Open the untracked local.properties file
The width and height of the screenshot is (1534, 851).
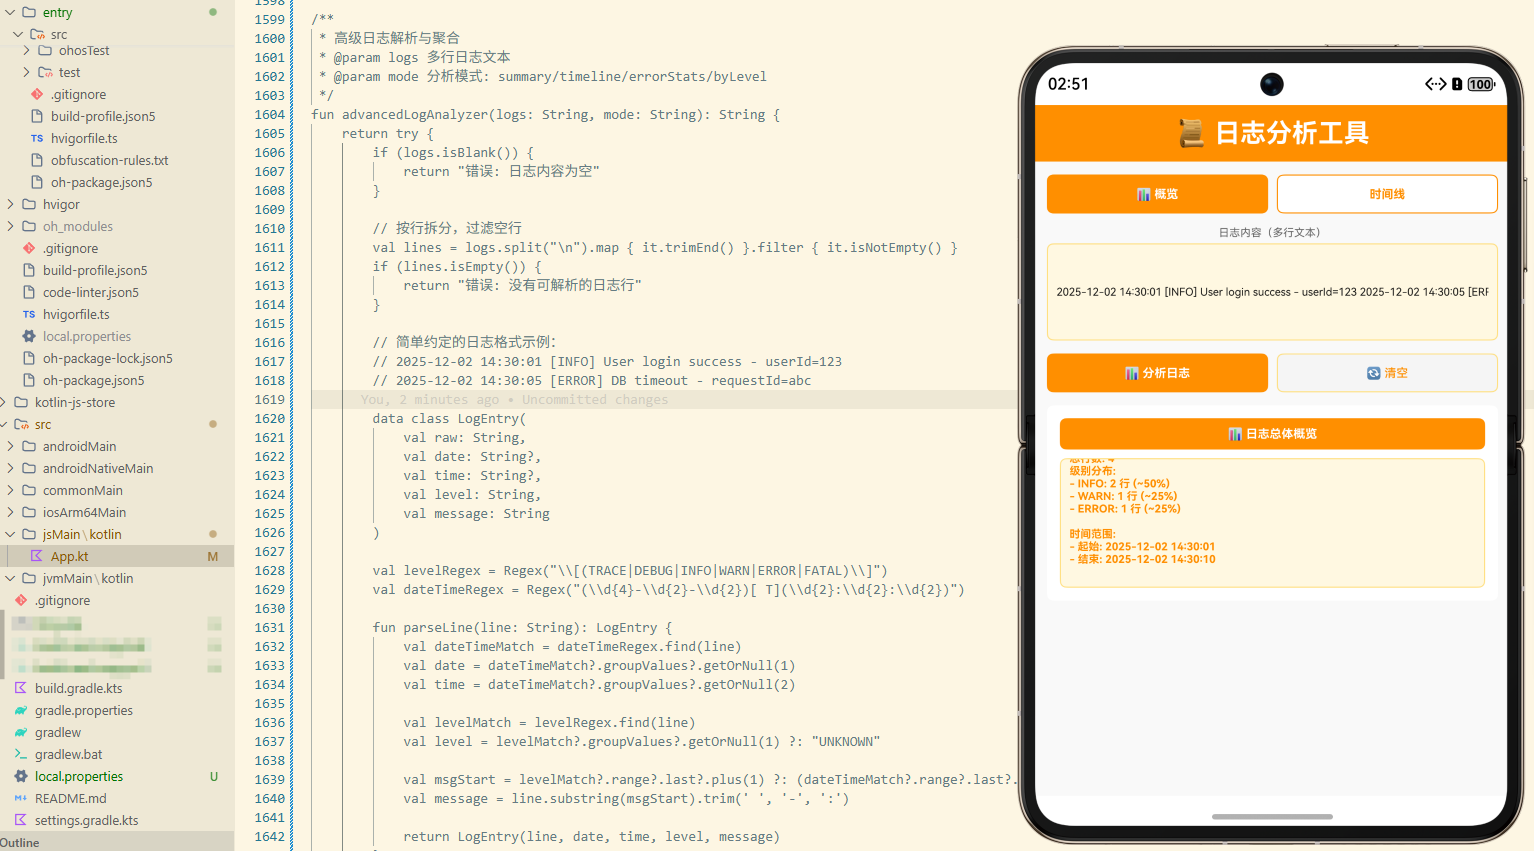[79, 776]
